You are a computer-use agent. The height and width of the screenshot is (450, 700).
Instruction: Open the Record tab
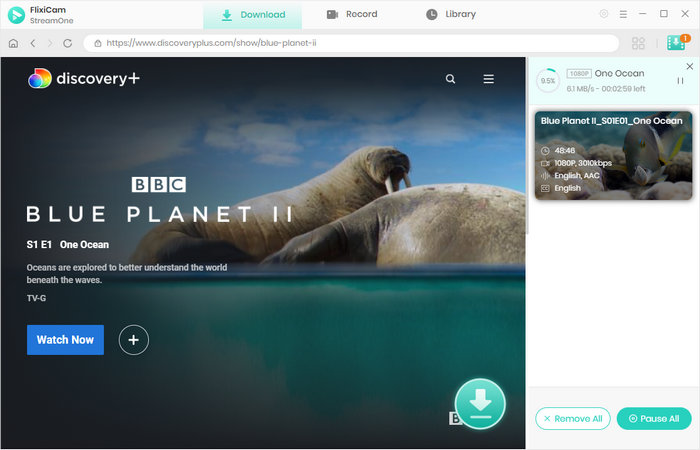click(x=352, y=14)
